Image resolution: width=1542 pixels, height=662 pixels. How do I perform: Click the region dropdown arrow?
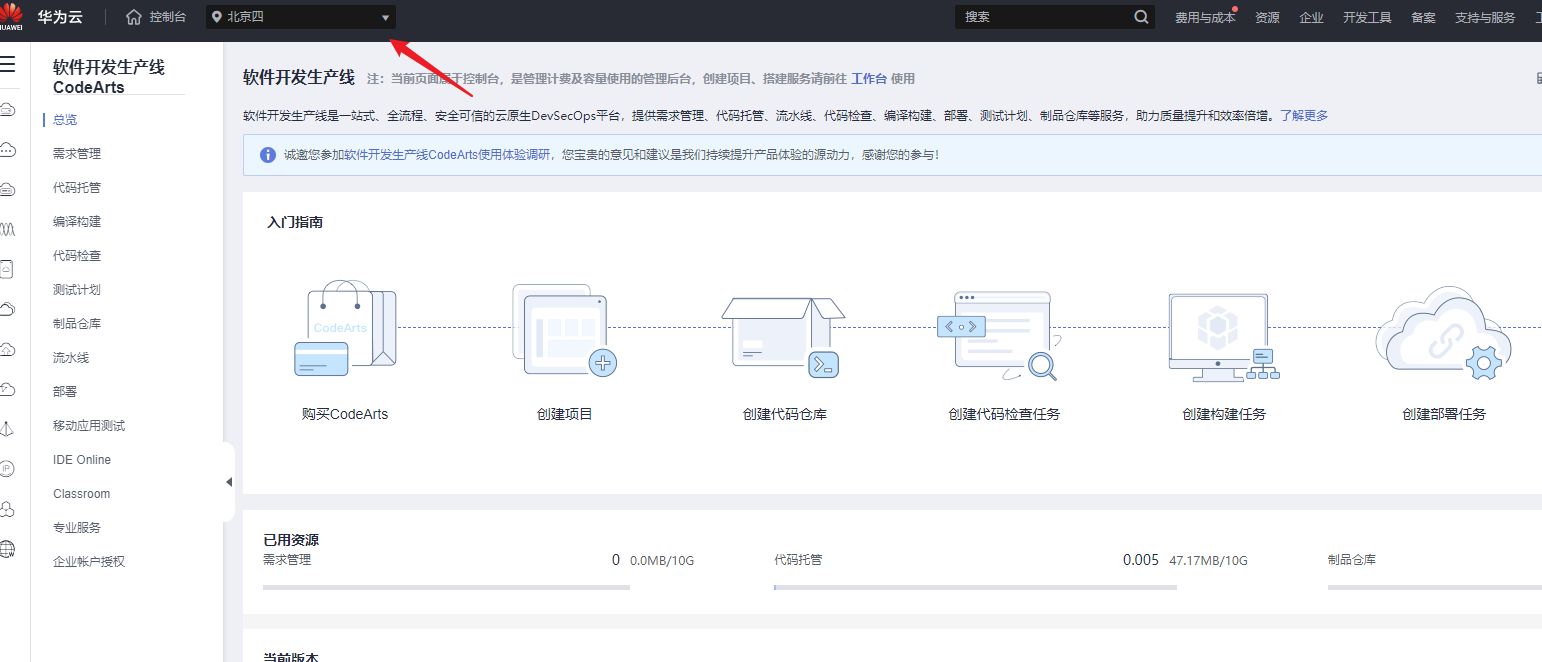pos(385,18)
